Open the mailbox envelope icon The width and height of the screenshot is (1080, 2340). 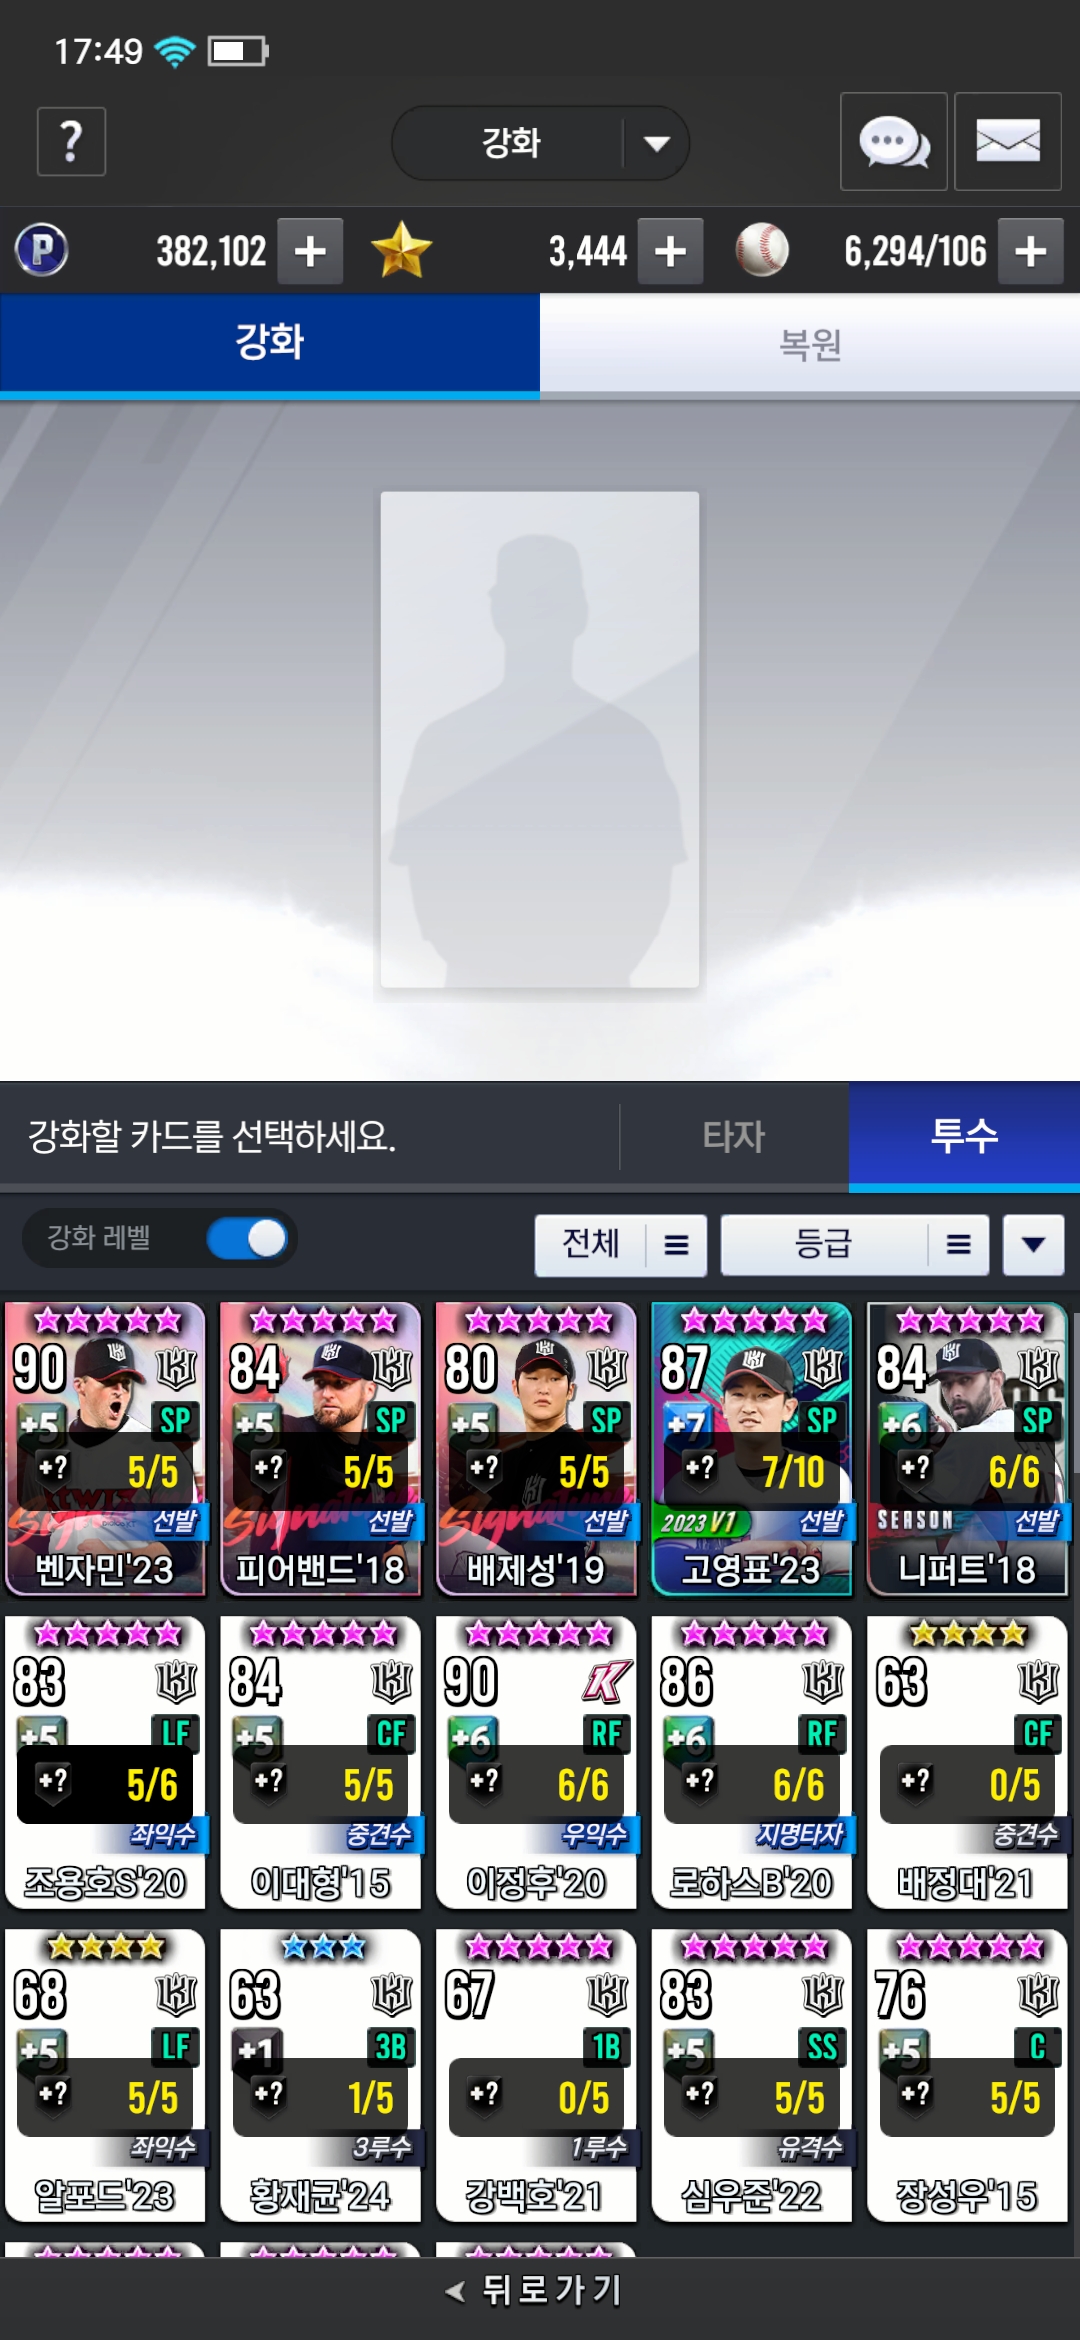click(1008, 142)
